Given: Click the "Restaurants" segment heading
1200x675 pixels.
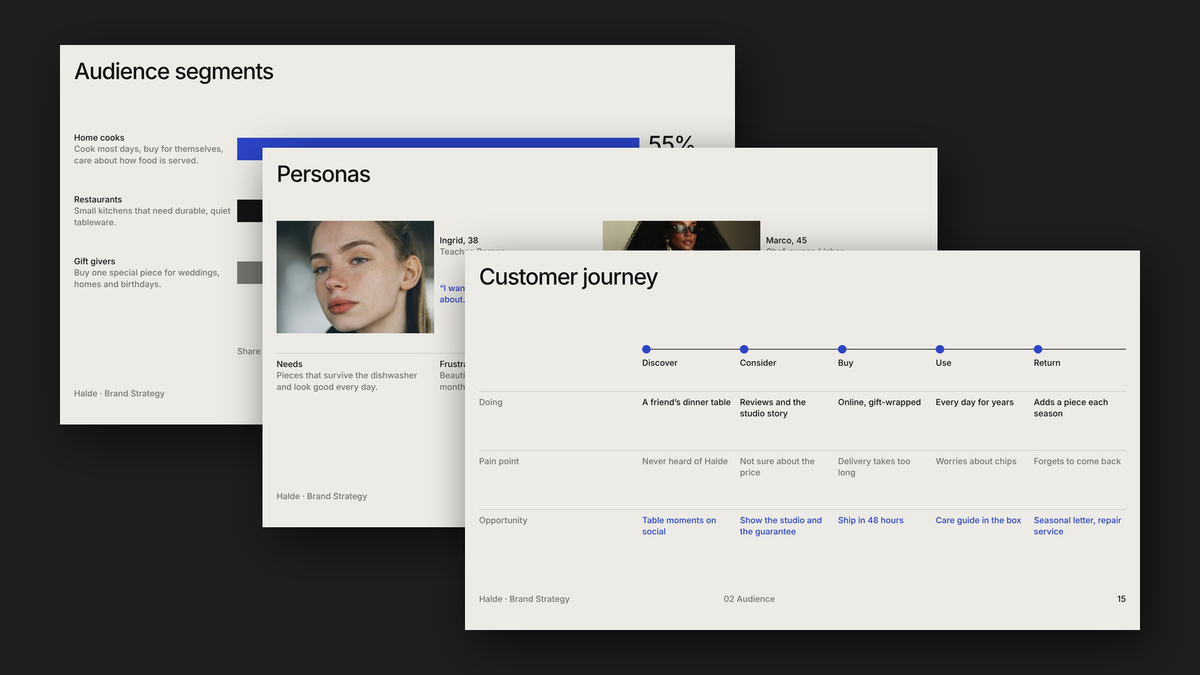Looking at the screenshot, I should (98, 200).
